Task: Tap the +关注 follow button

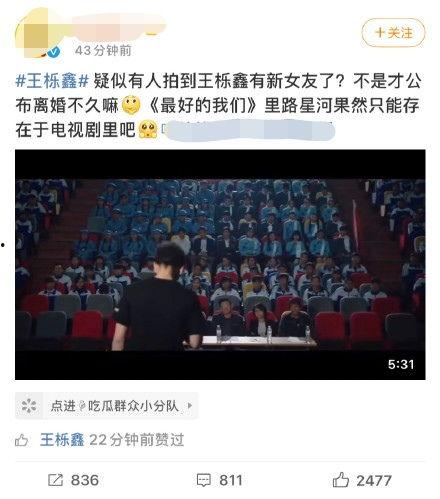Action: (393, 33)
